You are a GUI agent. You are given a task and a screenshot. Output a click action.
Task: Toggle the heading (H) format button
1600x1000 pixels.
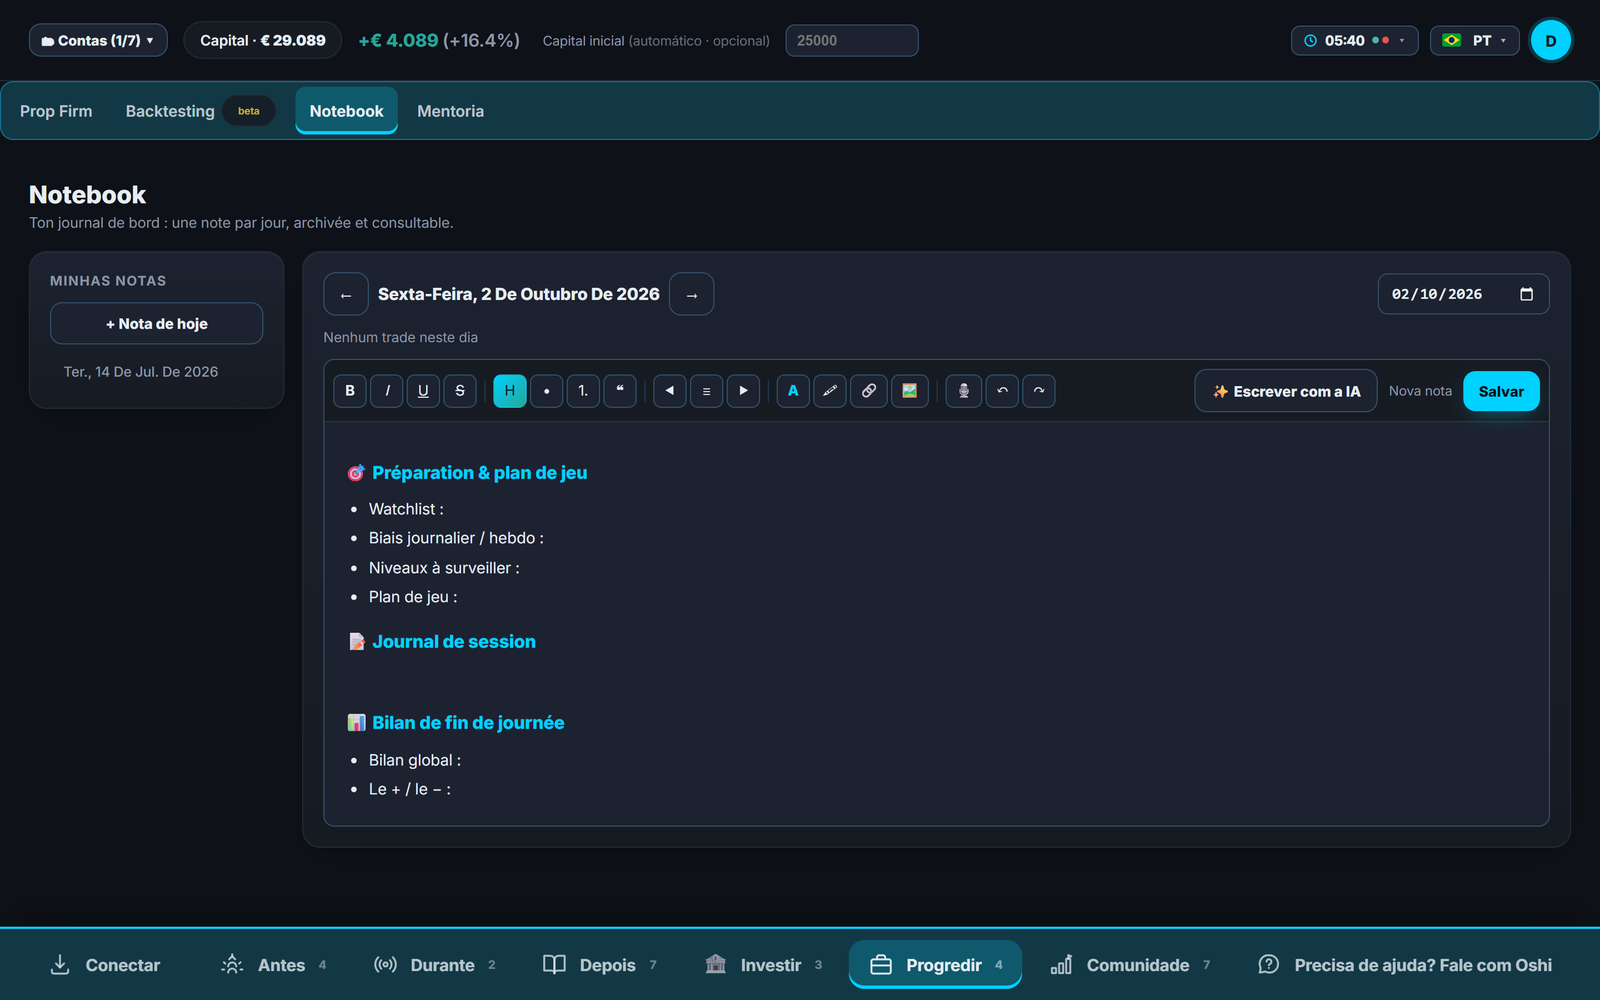tap(510, 391)
